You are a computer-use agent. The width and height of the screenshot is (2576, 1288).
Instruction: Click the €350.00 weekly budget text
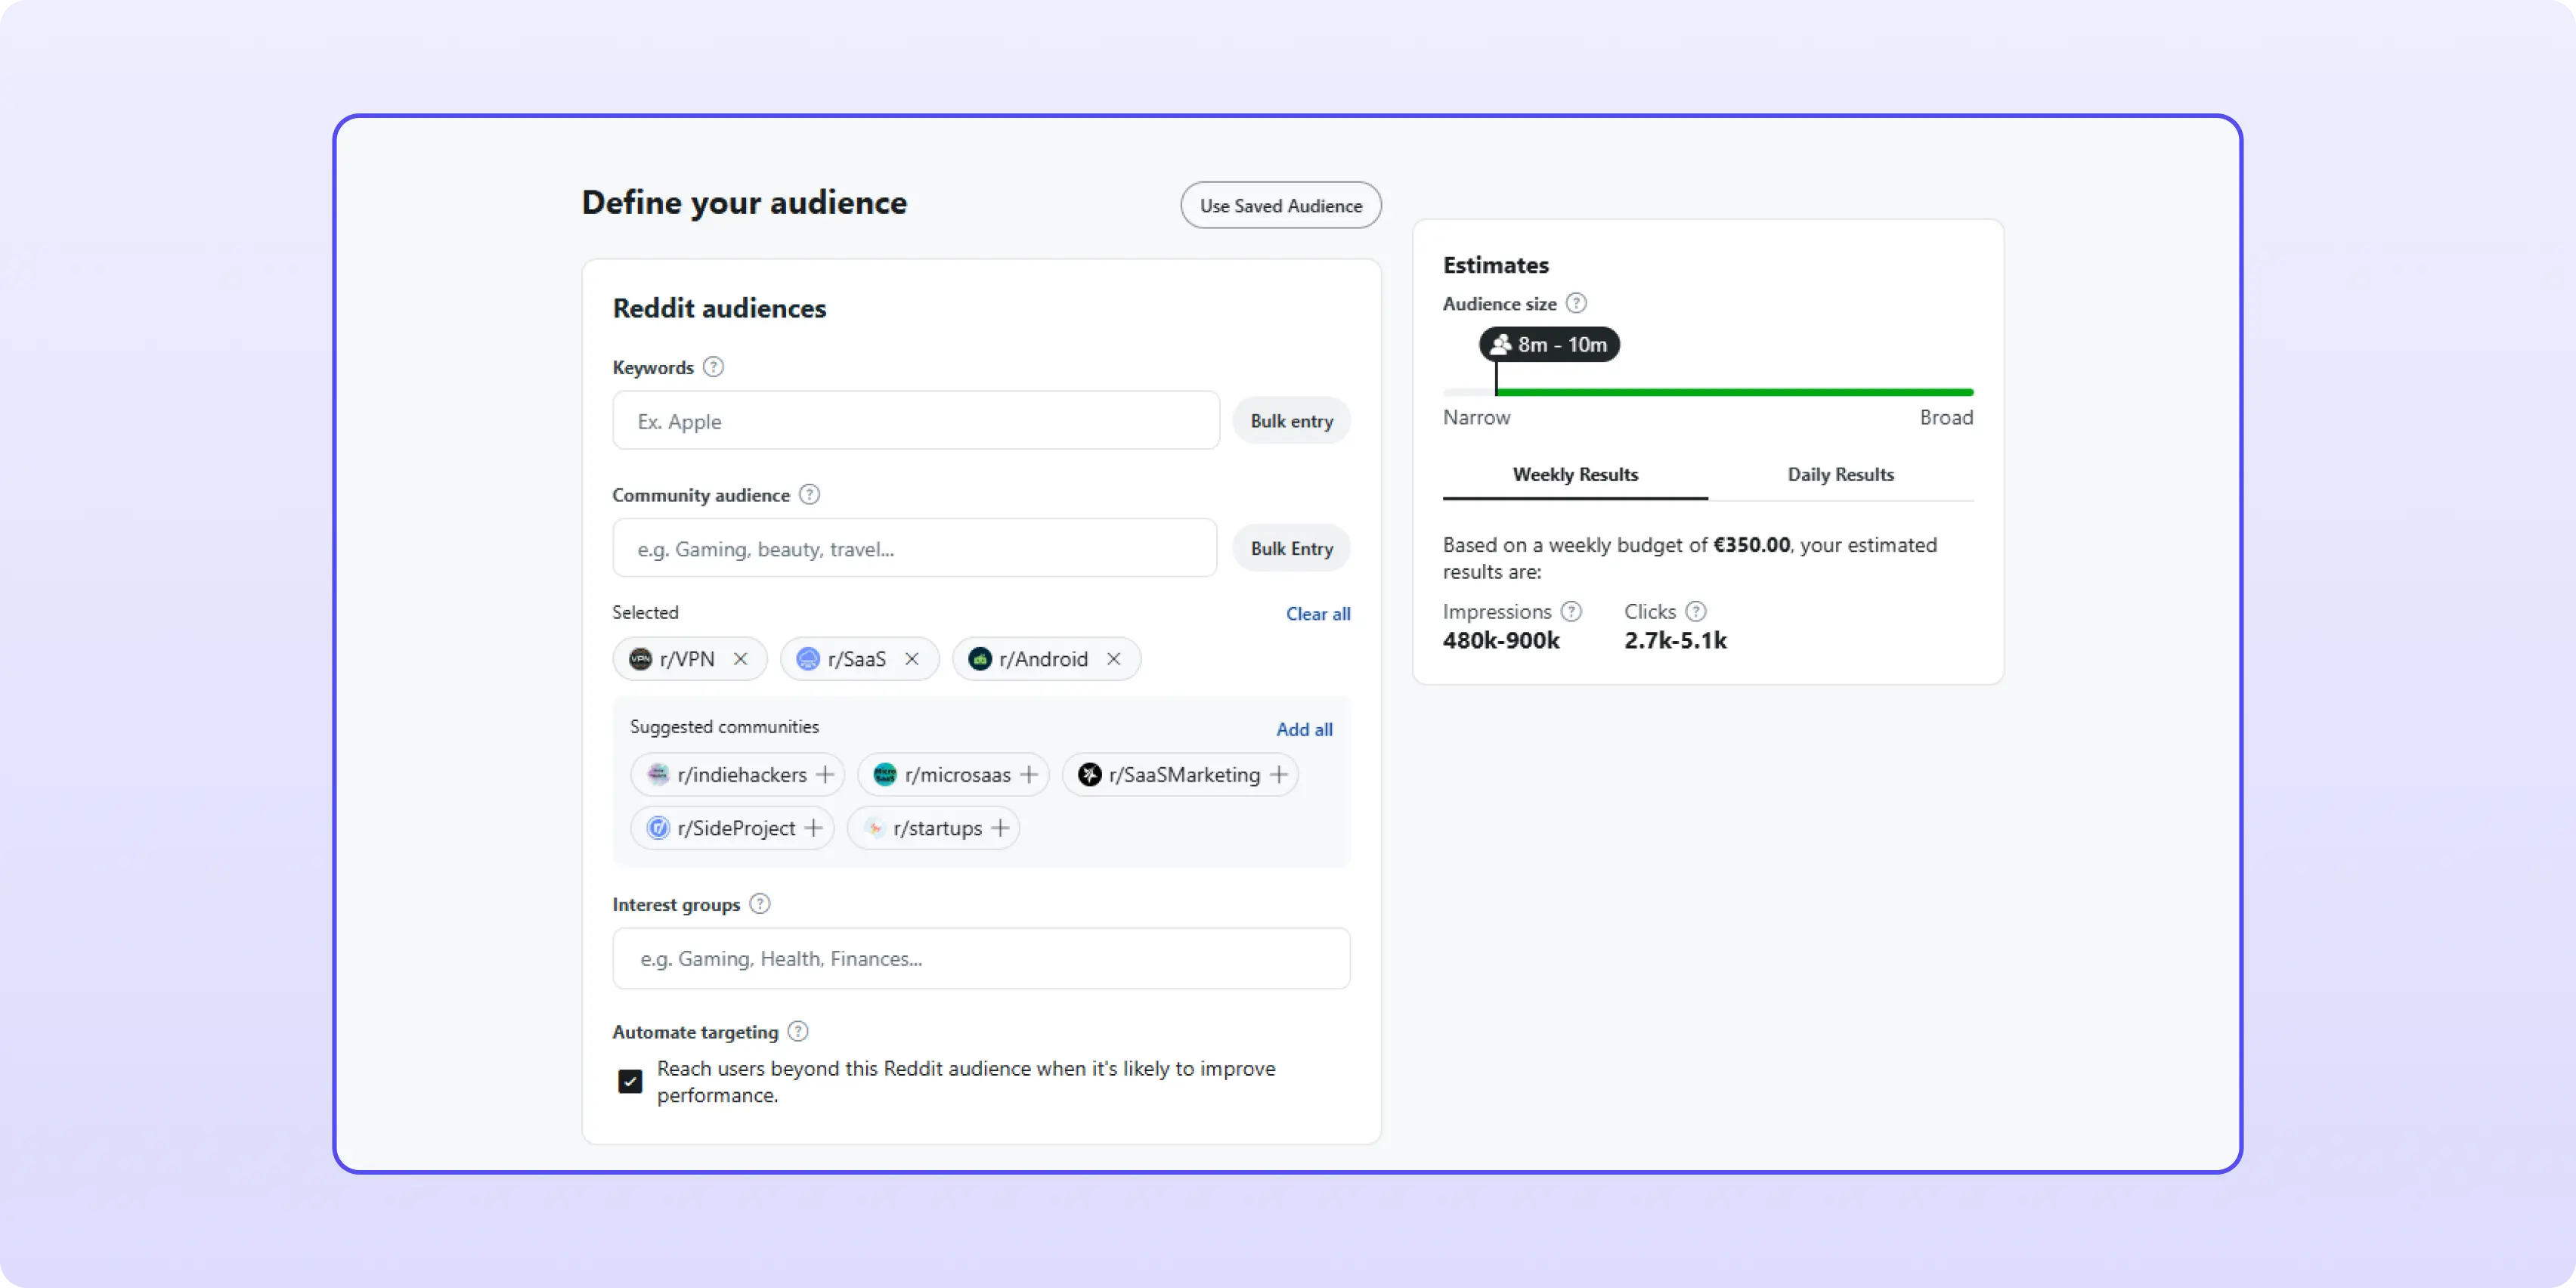(x=1751, y=545)
